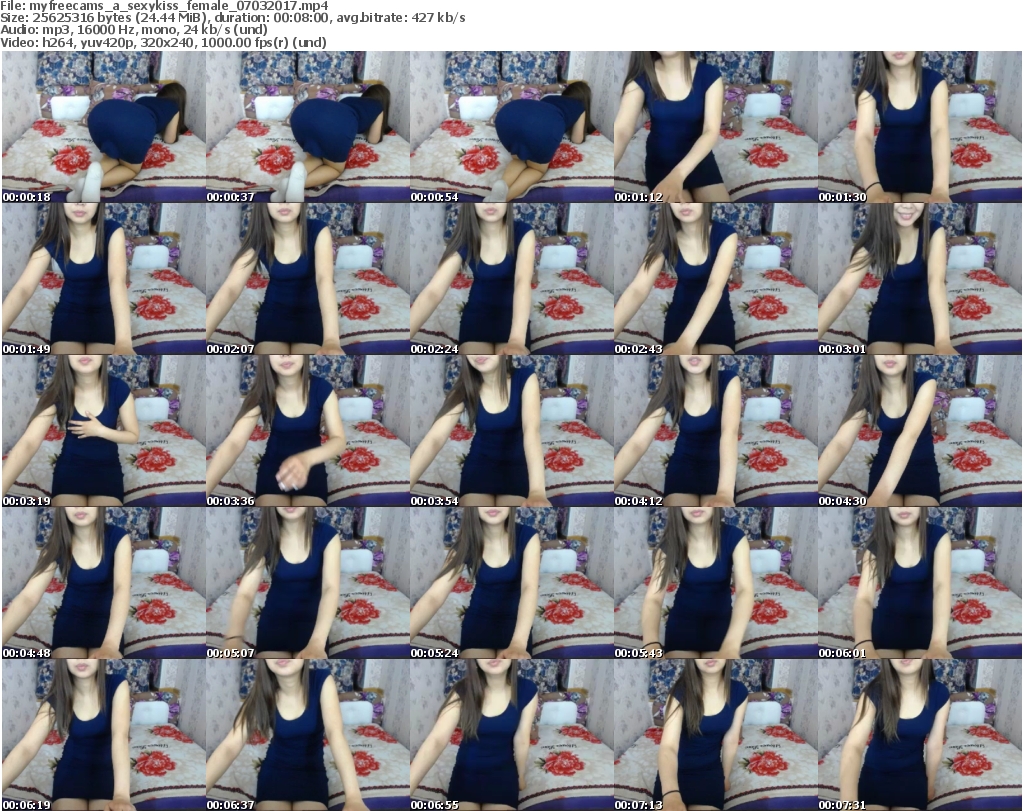Select the thumbnail stamped 00:01:49
1024x811 pixels.
point(104,279)
